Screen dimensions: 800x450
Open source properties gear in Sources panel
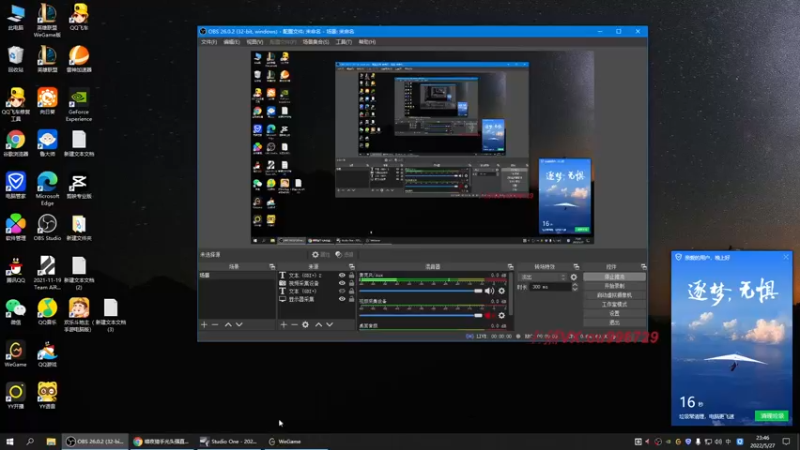click(x=306, y=325)
